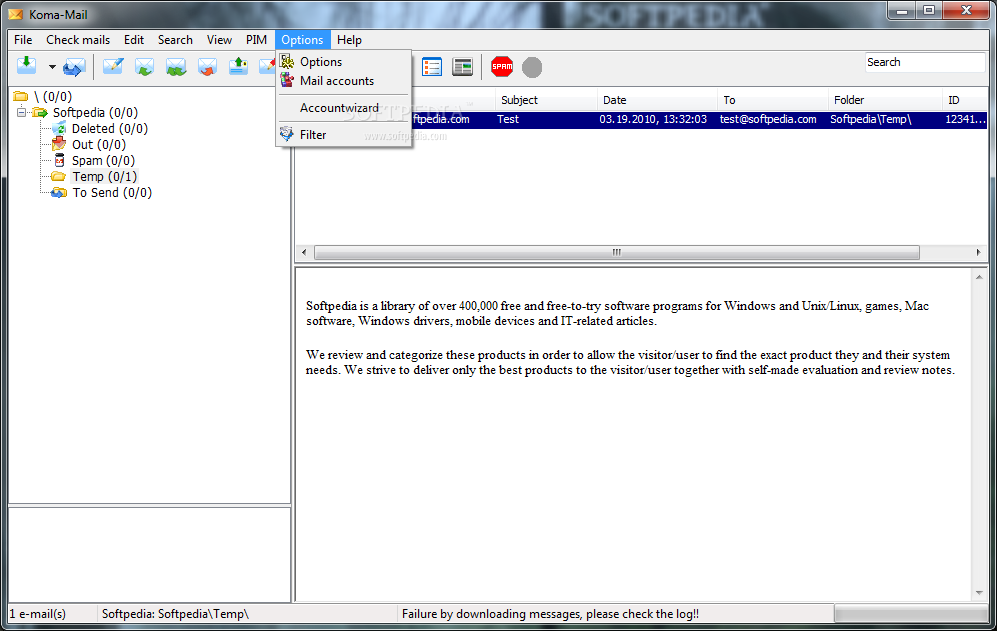Screen dimensions: 997x631
Task: Click the To Send folder icon
Action: tap(58, 192)
